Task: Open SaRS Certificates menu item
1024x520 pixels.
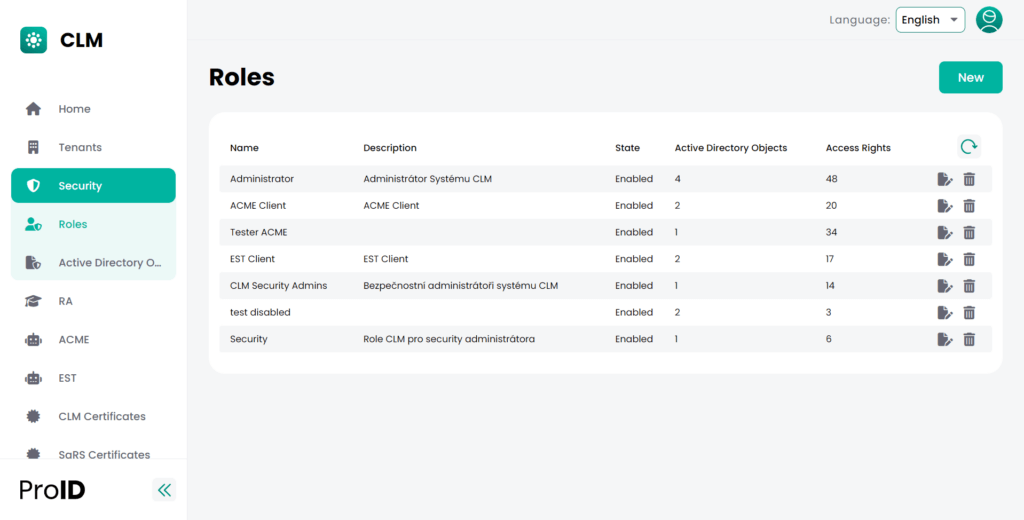Action: click(93, 452)
